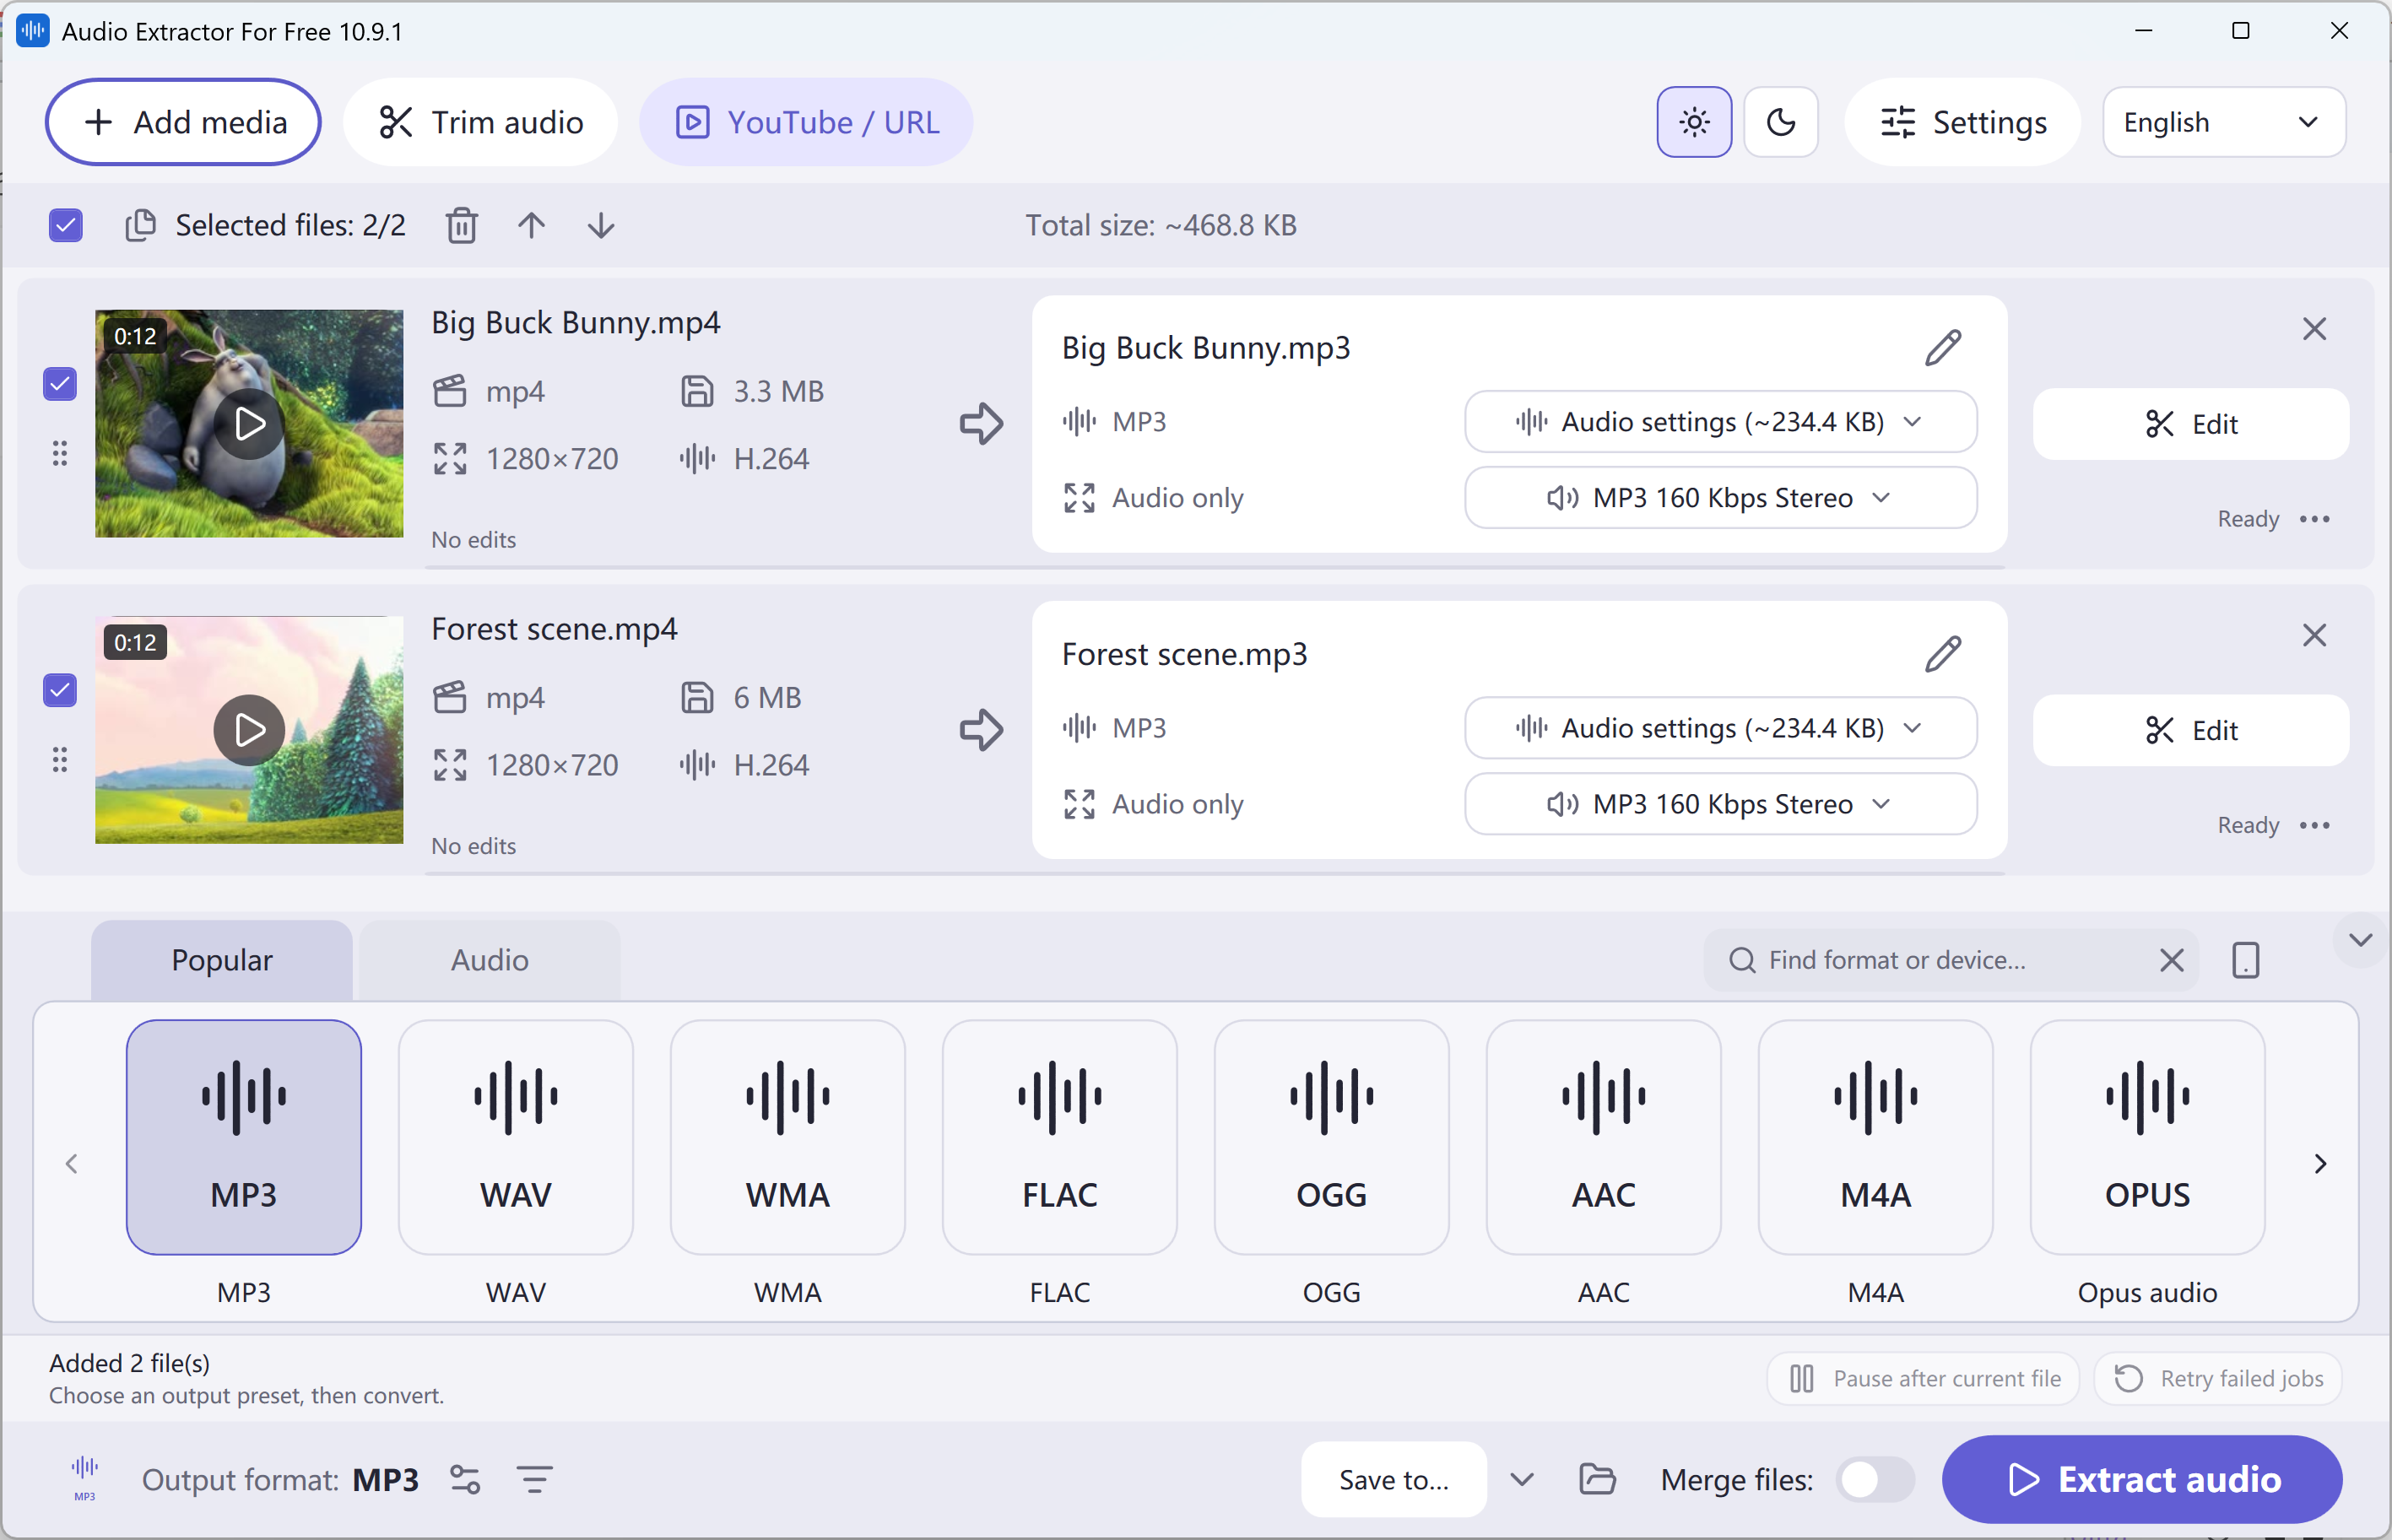The height and width of the screenshot is (1540, 2392).
Task: Move selected files up with the arrow
Action: point(532,225)
